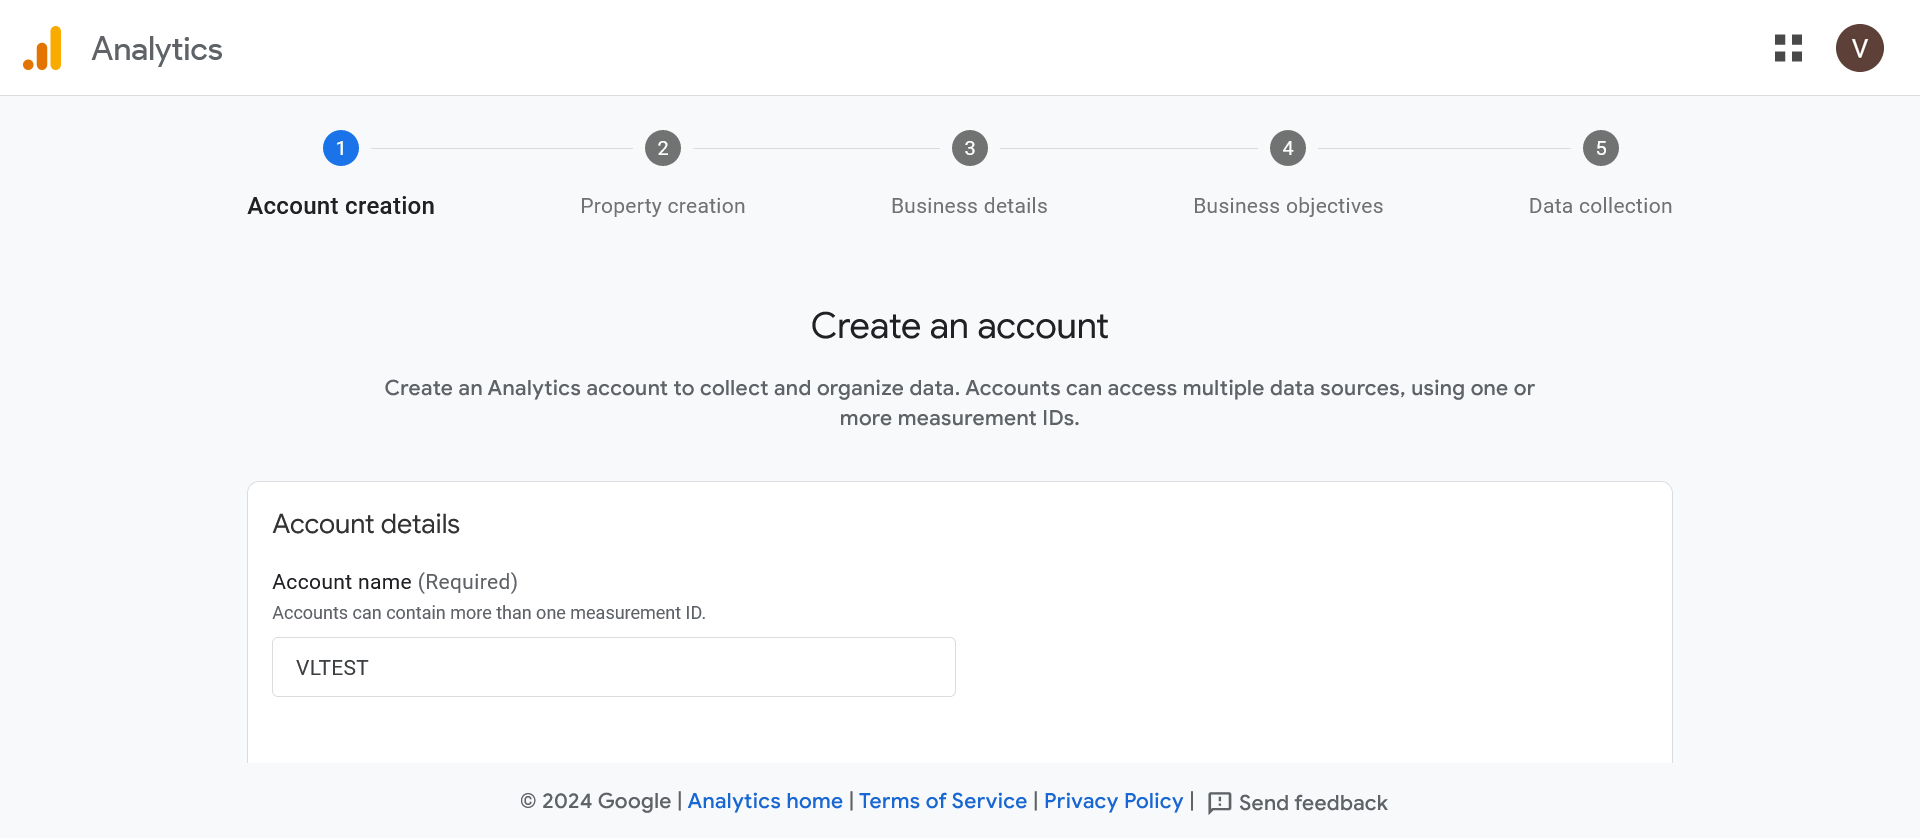Focus the Account name input field

point(613,667)
